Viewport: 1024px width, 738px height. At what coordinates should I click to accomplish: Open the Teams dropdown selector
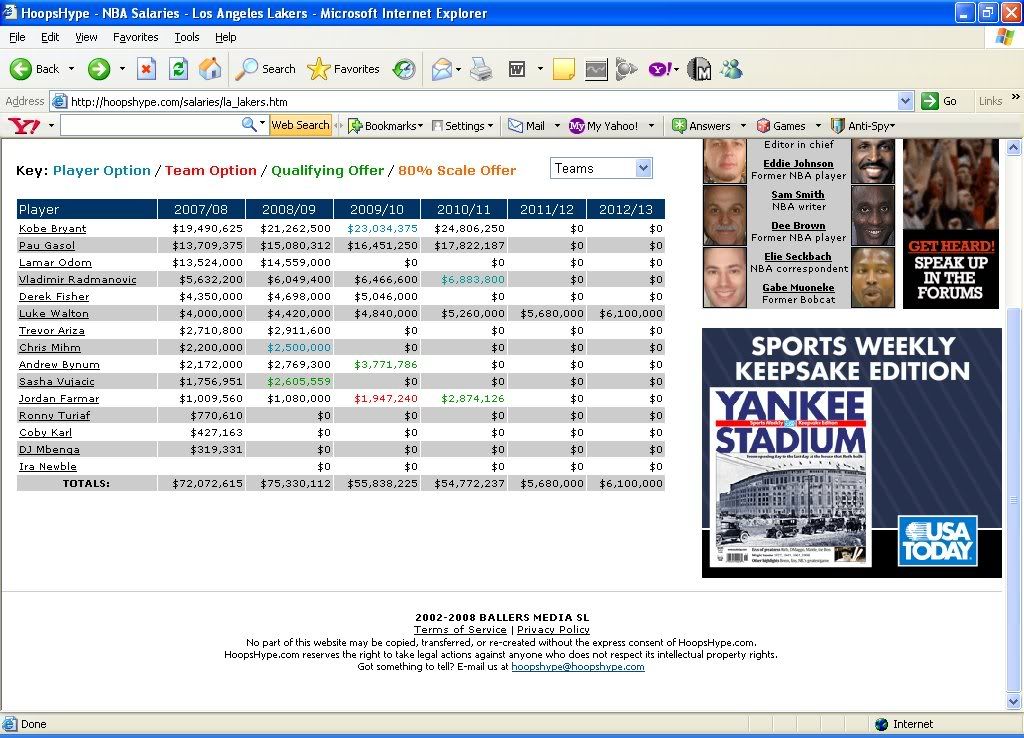click(601, 168)
